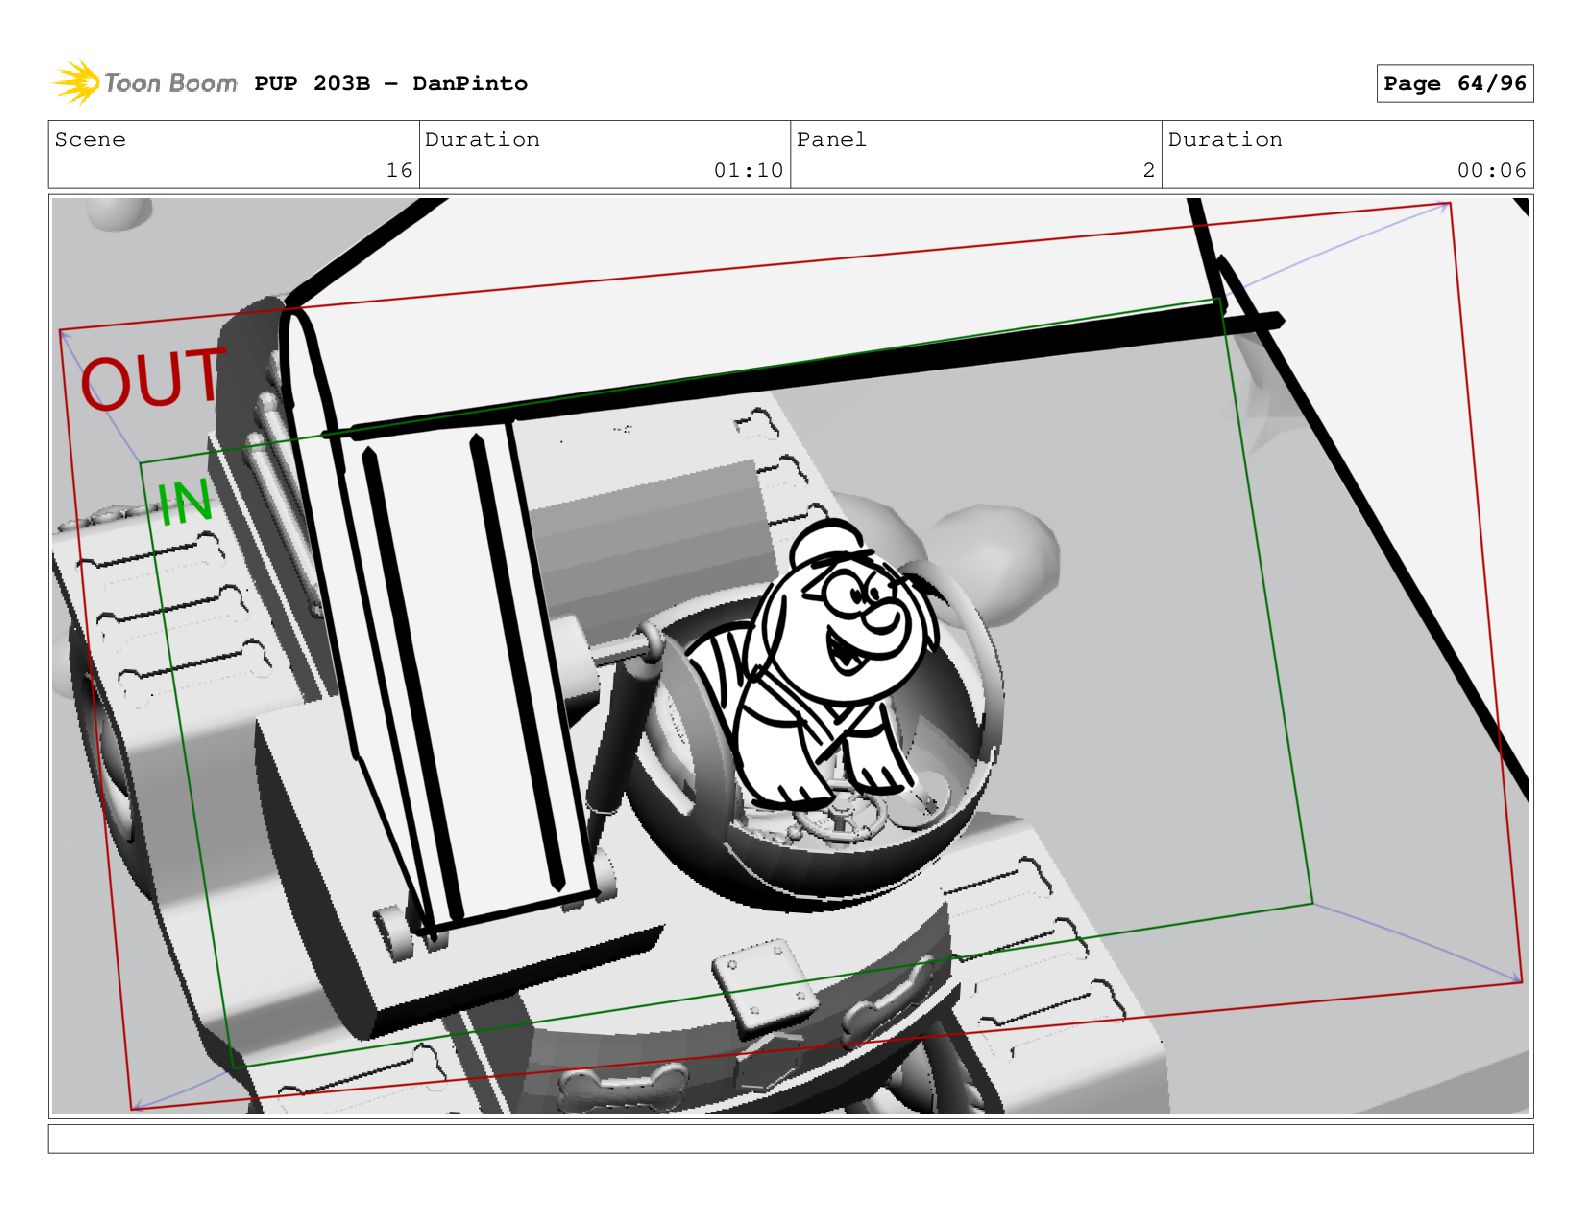The height and width of the screenshot is (1225, 1582).
Task: Select the "Scene" header label
Action: 90,140
